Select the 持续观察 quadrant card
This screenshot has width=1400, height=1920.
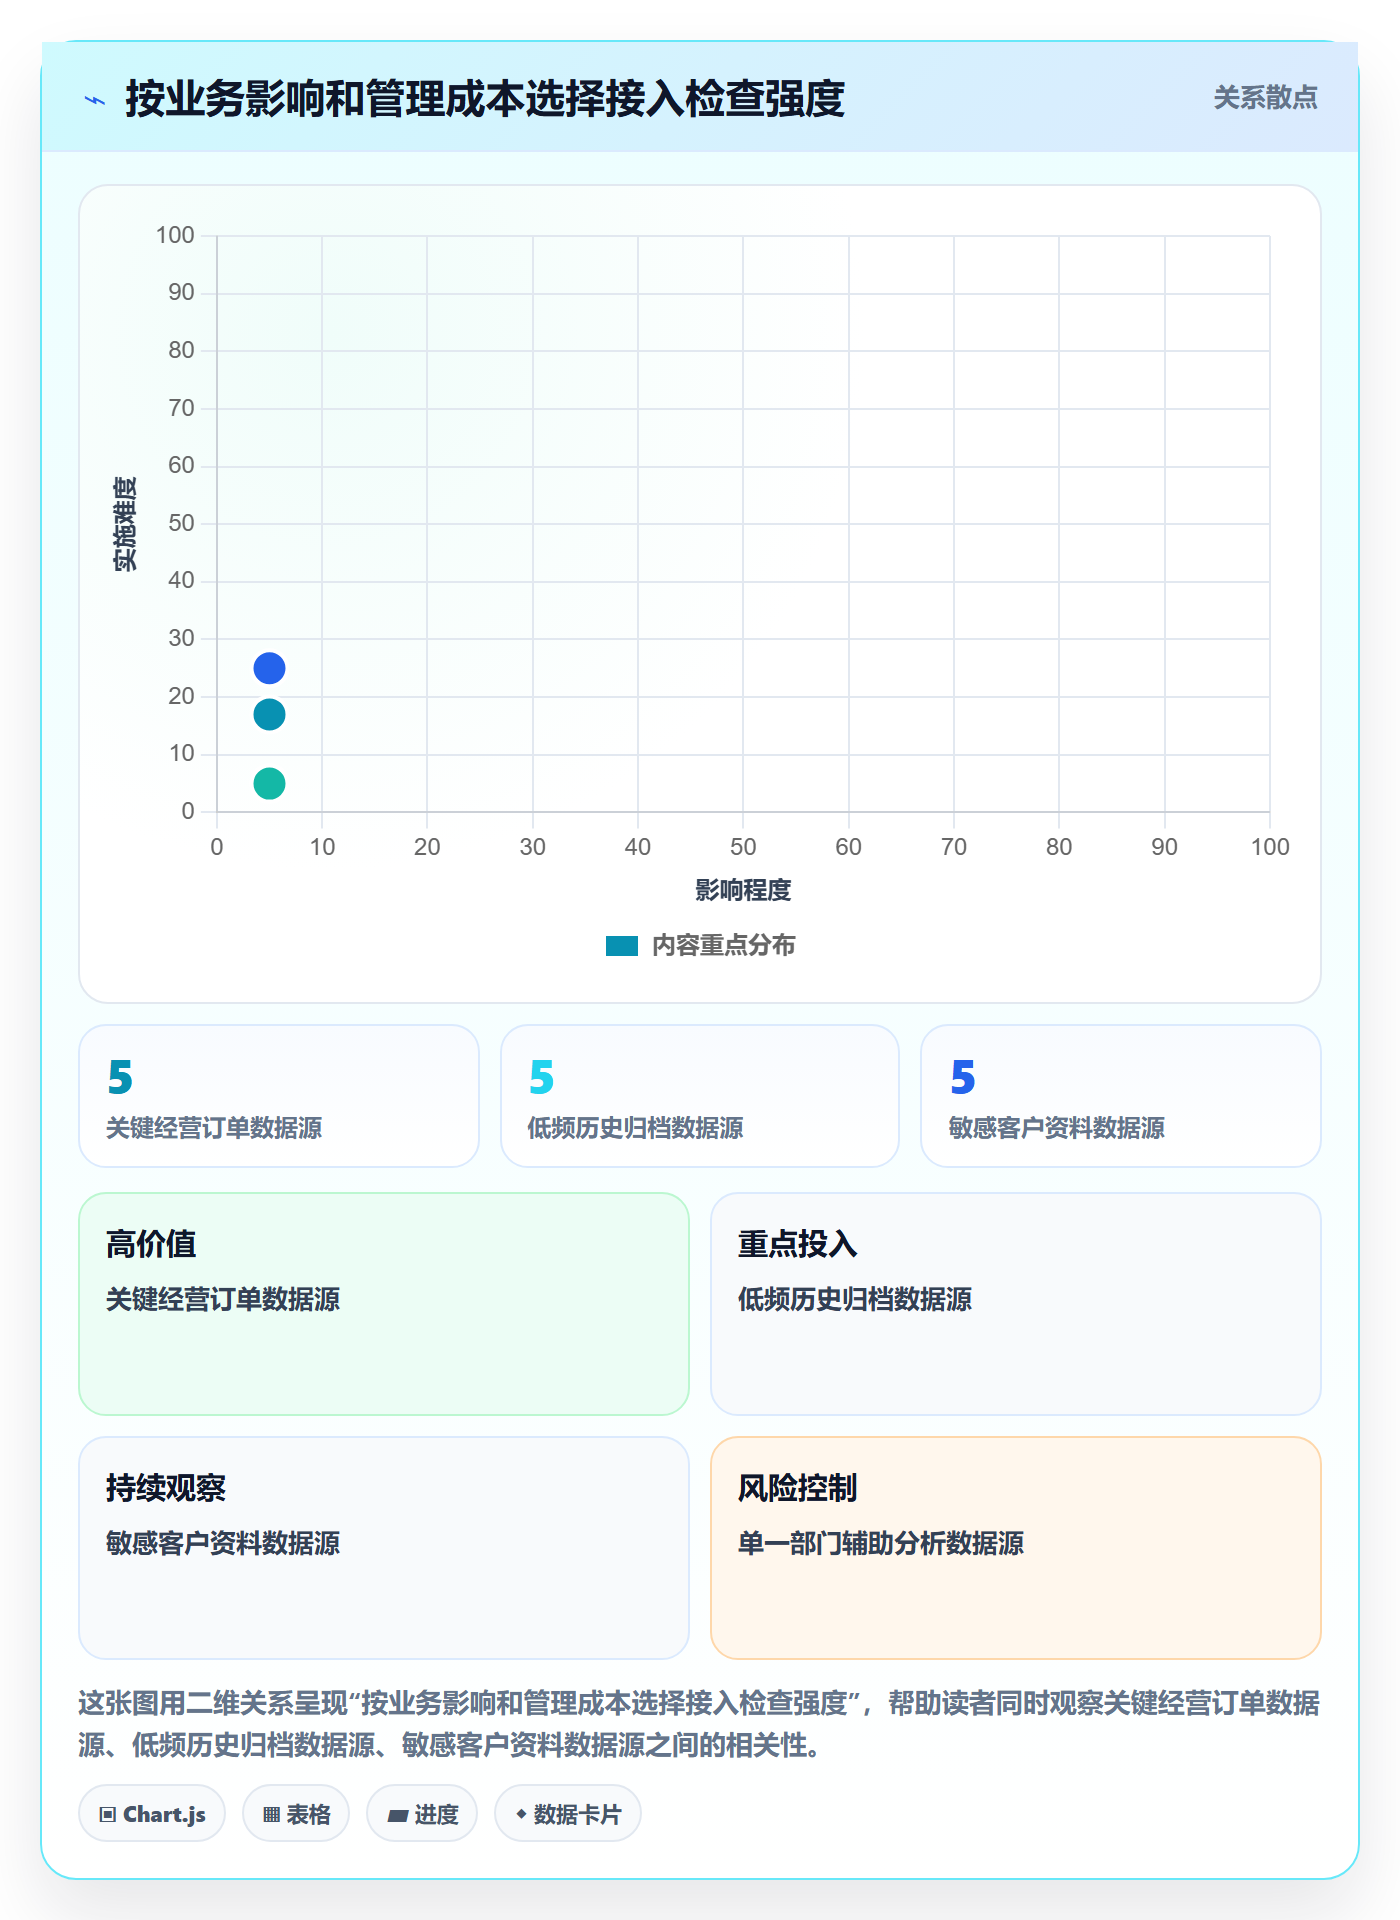click(384, 1548)
